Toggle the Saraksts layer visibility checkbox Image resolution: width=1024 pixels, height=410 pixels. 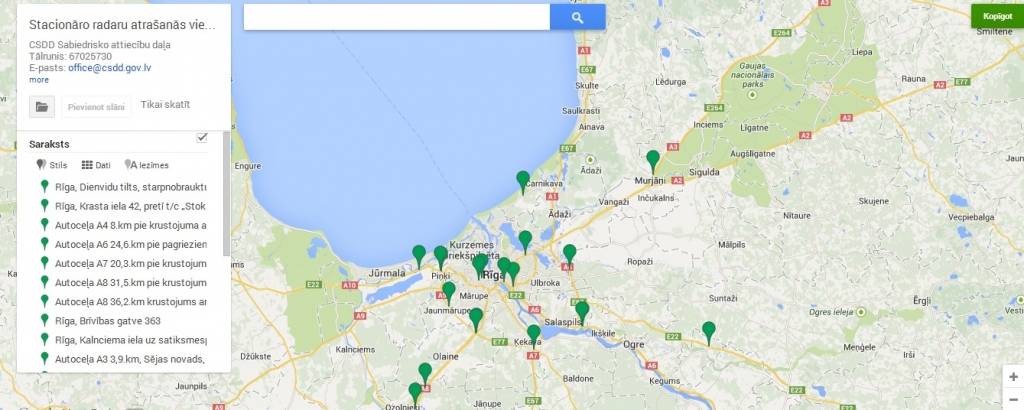click(202, 138)
